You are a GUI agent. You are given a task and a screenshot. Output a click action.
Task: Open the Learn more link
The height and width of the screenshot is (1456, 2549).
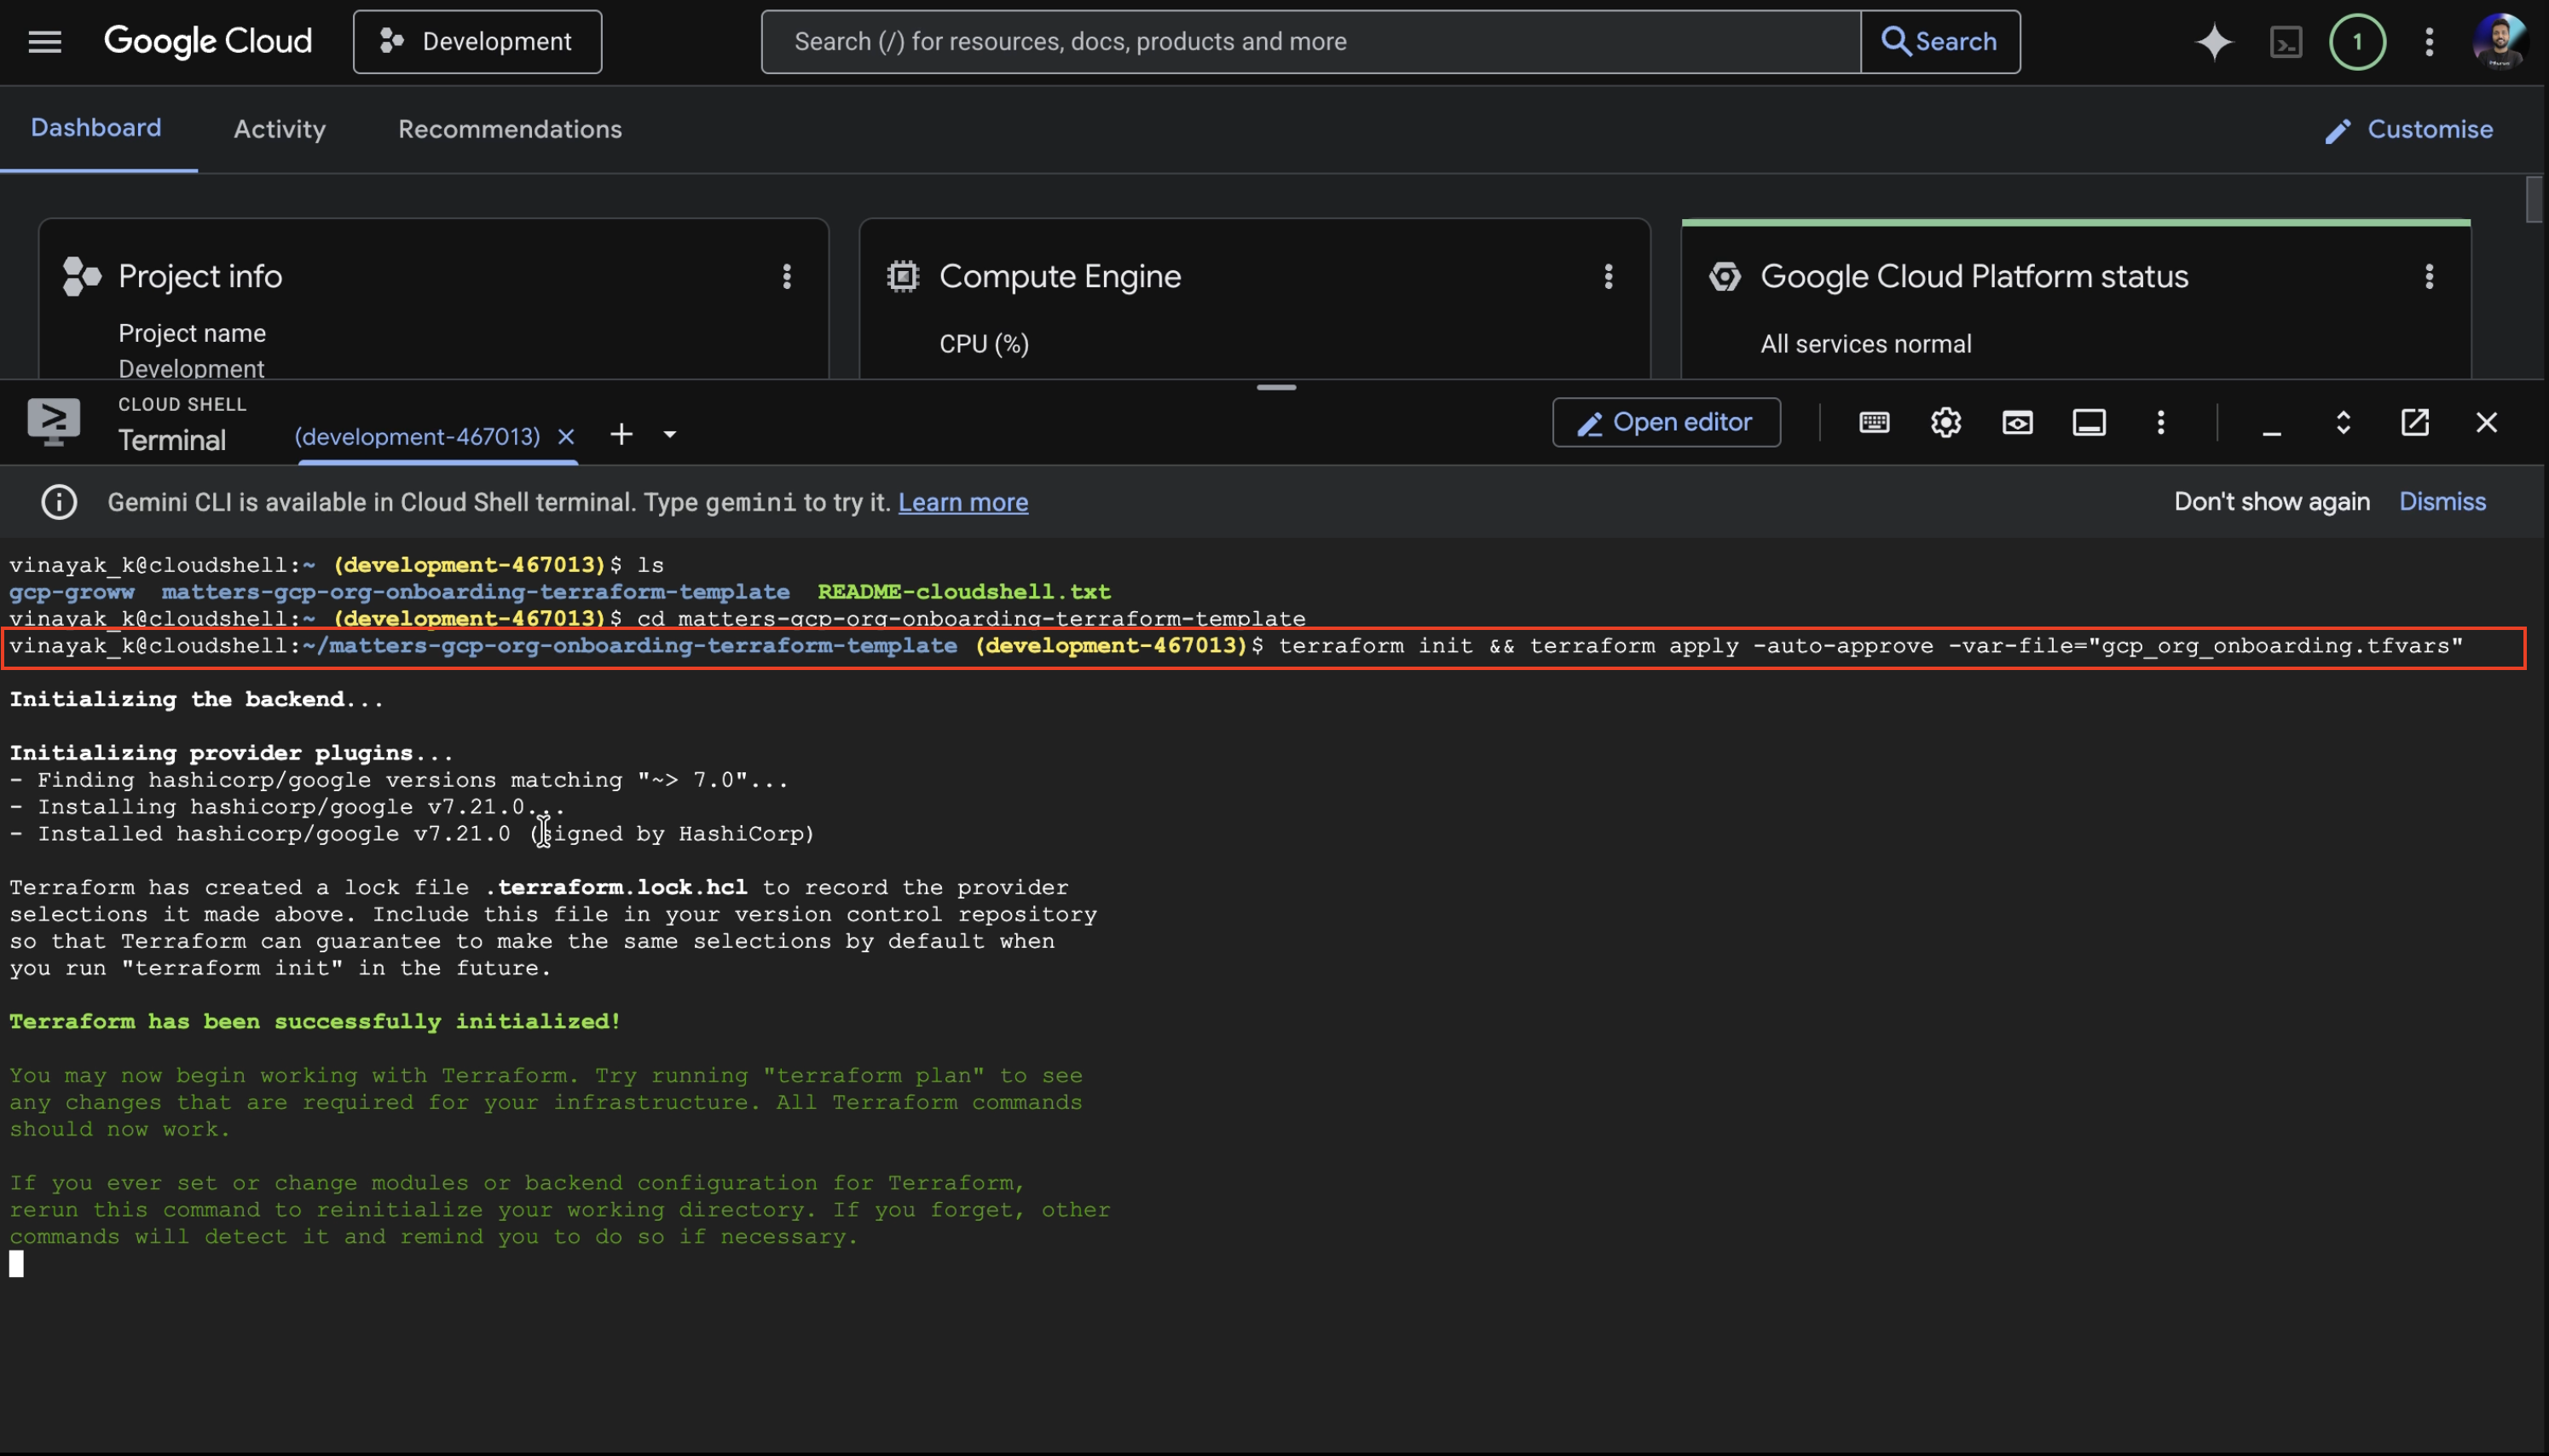(963, 502)
